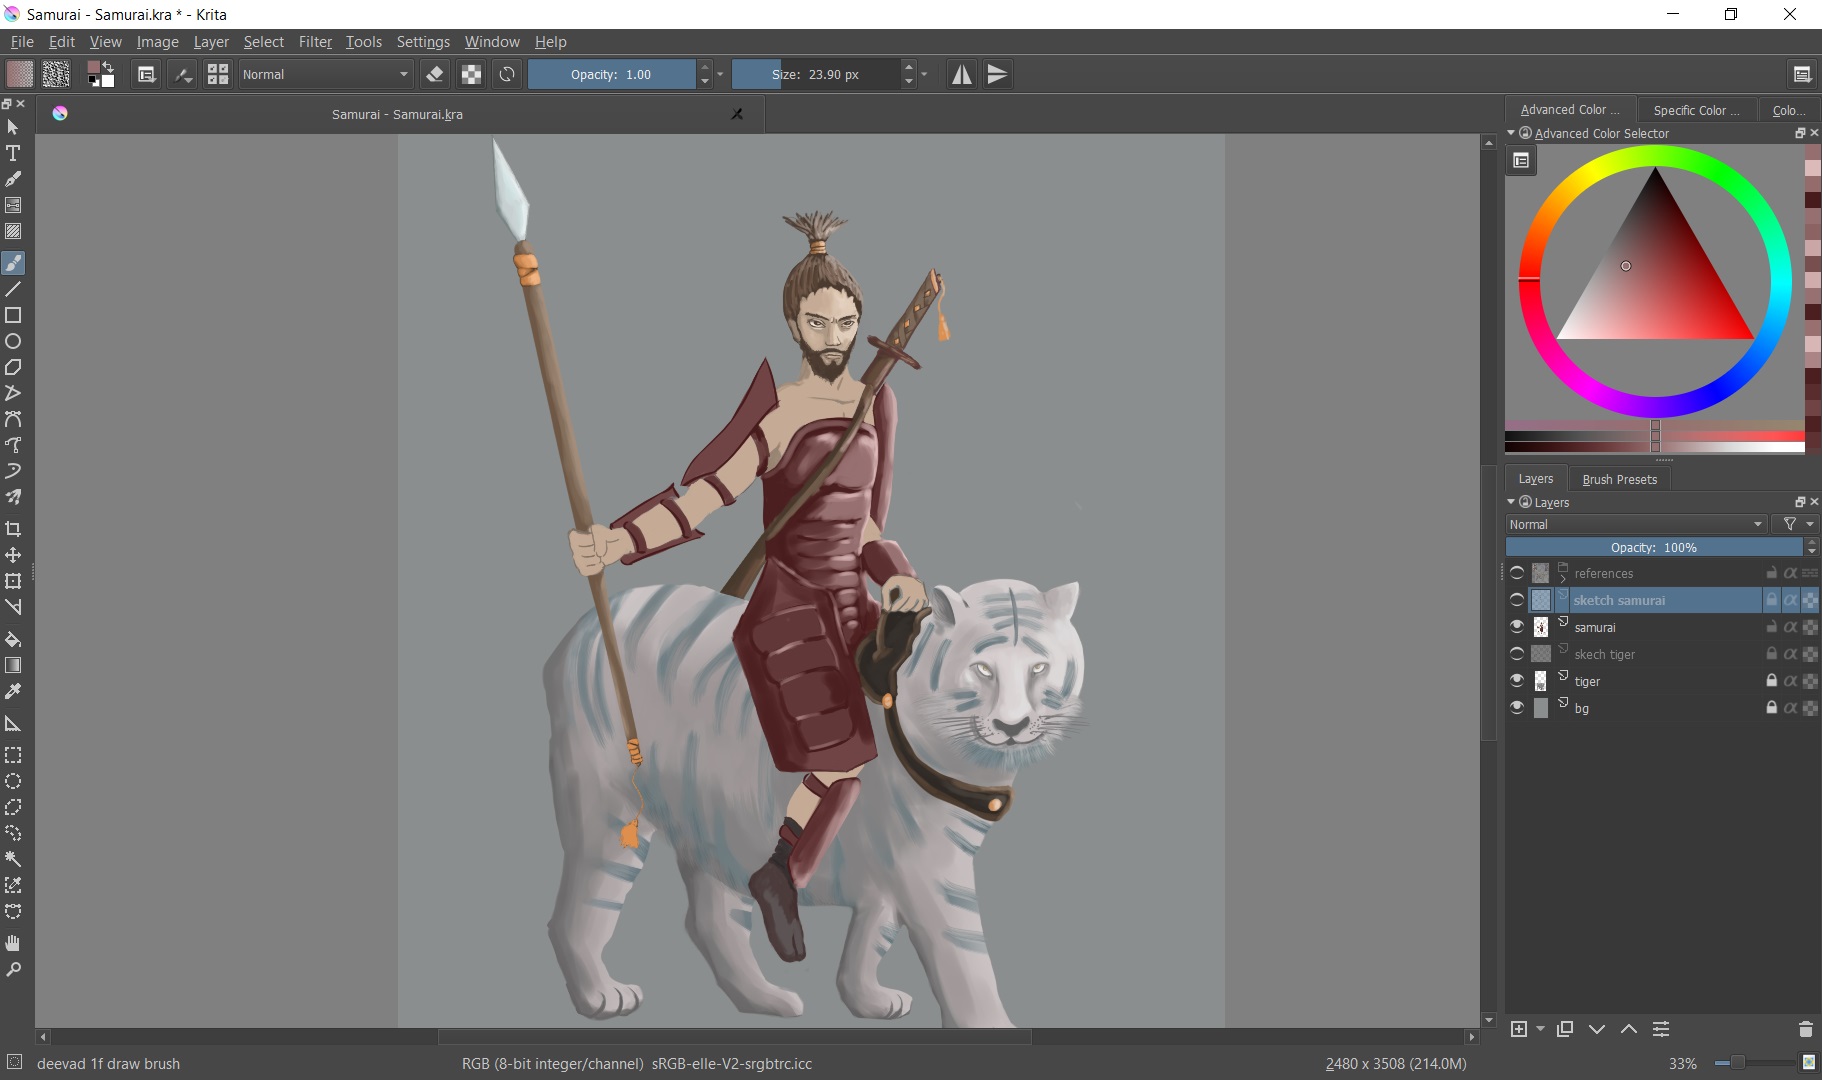Toggle visibility of the bg layer
This screenshot has height=1080, width=1822.
point(1517,708)
